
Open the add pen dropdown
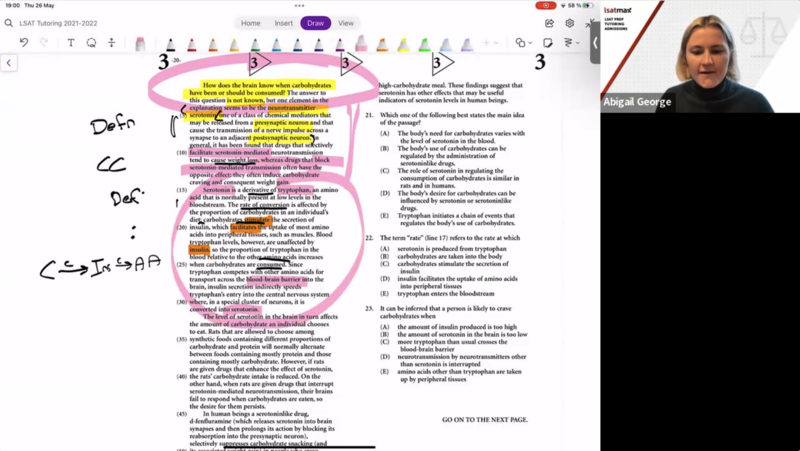click(490, 43)
